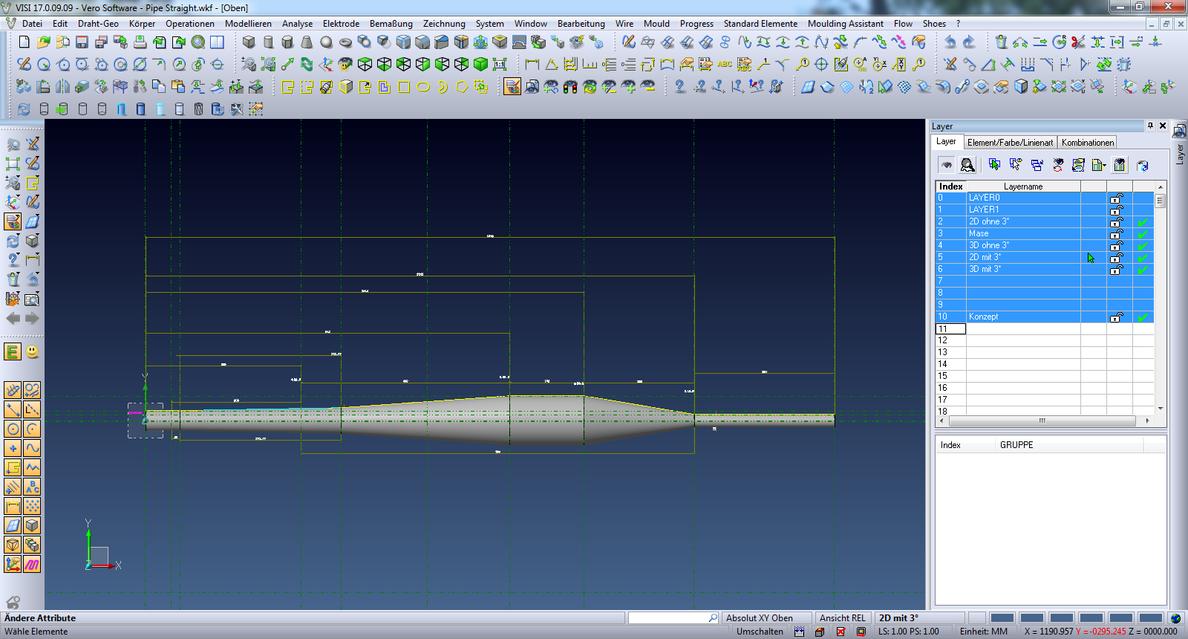Click the solid green shaded cube icon
This screenshot has height=639, width=1188.
[x=480, y=64]
